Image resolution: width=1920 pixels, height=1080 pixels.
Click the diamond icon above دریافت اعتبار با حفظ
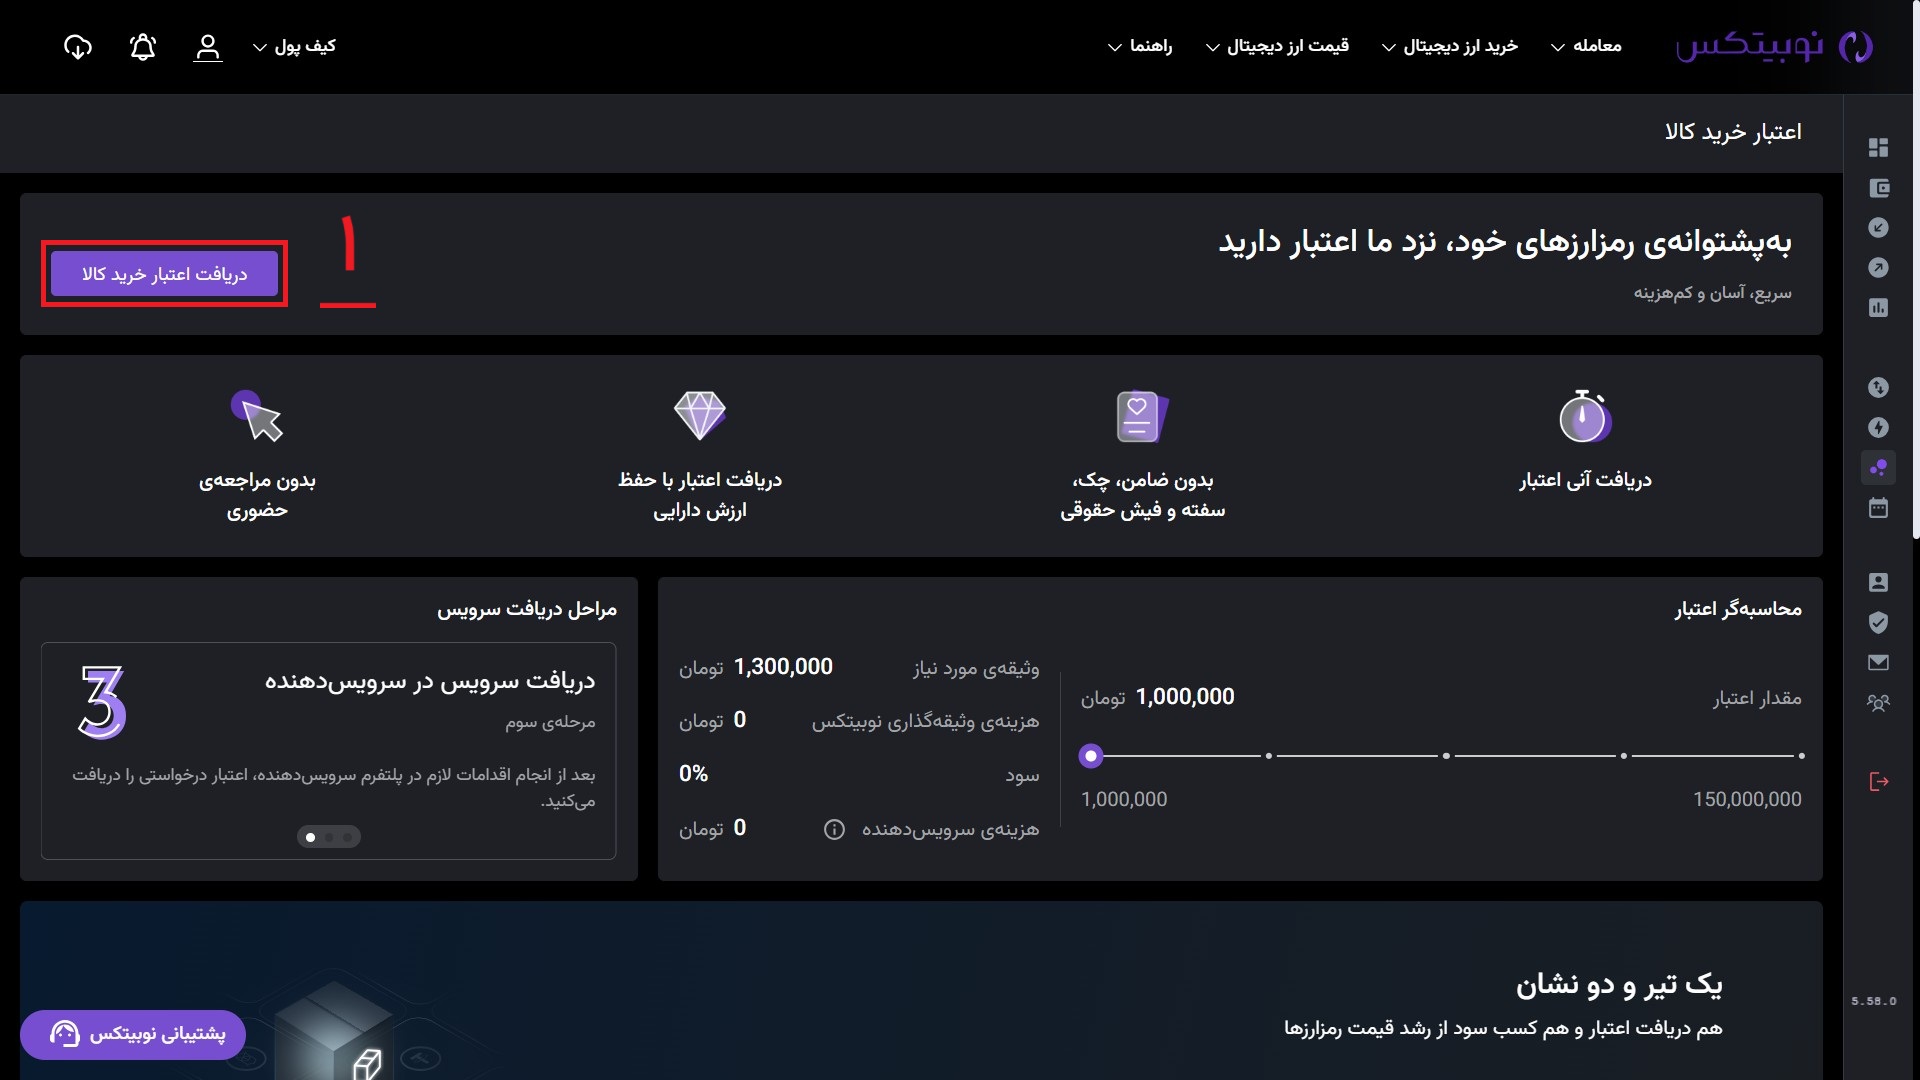[x=700, y=415]
